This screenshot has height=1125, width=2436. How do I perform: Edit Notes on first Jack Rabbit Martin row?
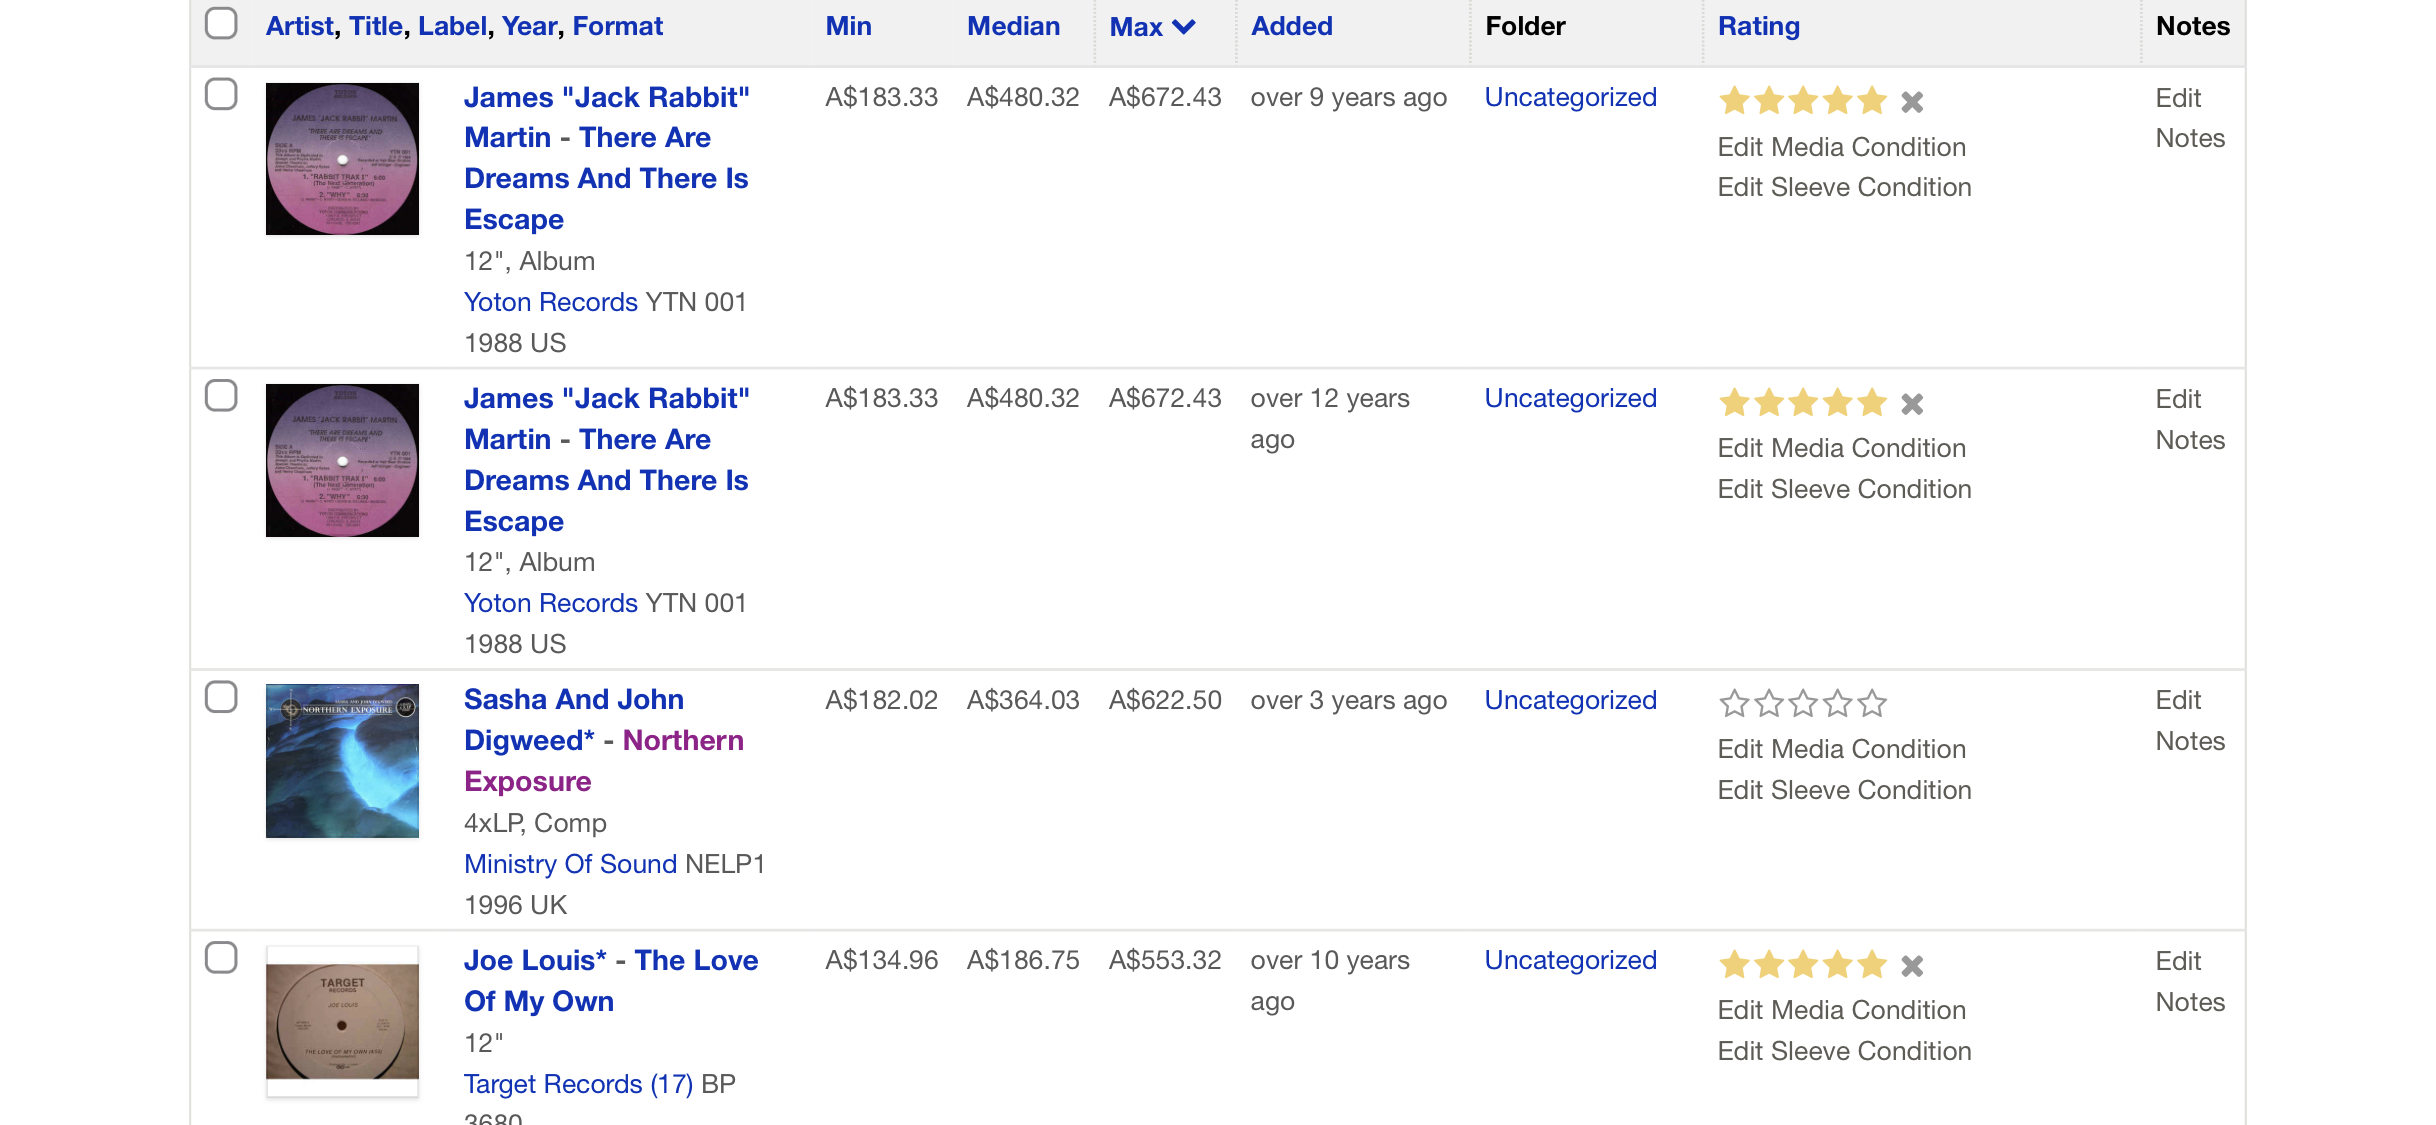[x=2189, y=118]
